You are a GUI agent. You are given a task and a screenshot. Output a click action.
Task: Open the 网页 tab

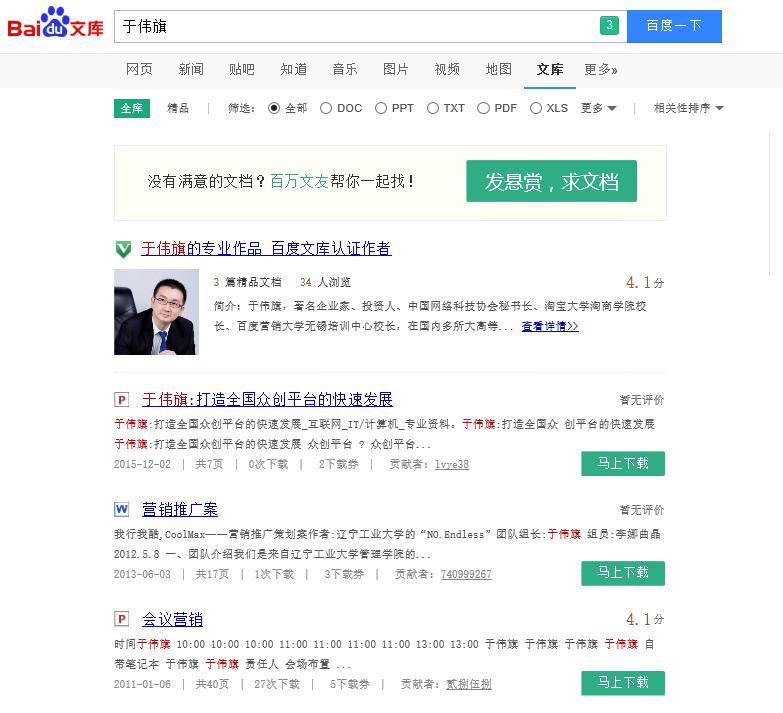[x=139, y=69]
